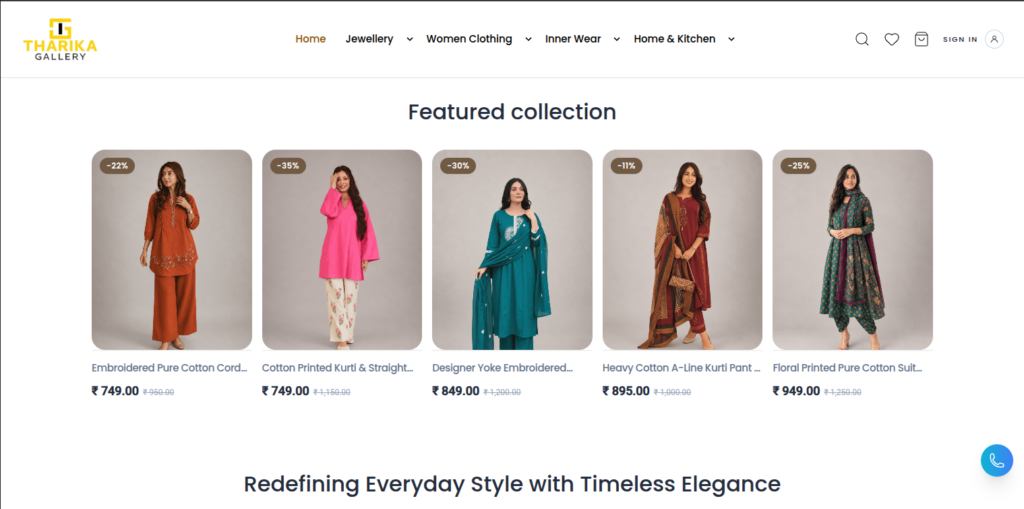Screen dimensions: 1024x509
Task: Open the green floral suit image
Action: tap(852, 250)
